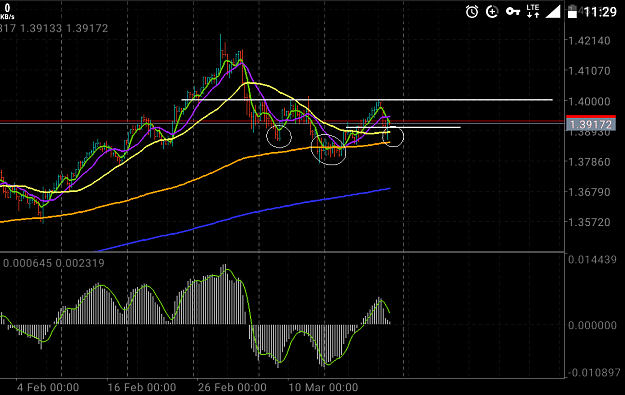Tap the MACD values 0.000645 0.002319
The image size is (625, 395).
tap(53, 263)
